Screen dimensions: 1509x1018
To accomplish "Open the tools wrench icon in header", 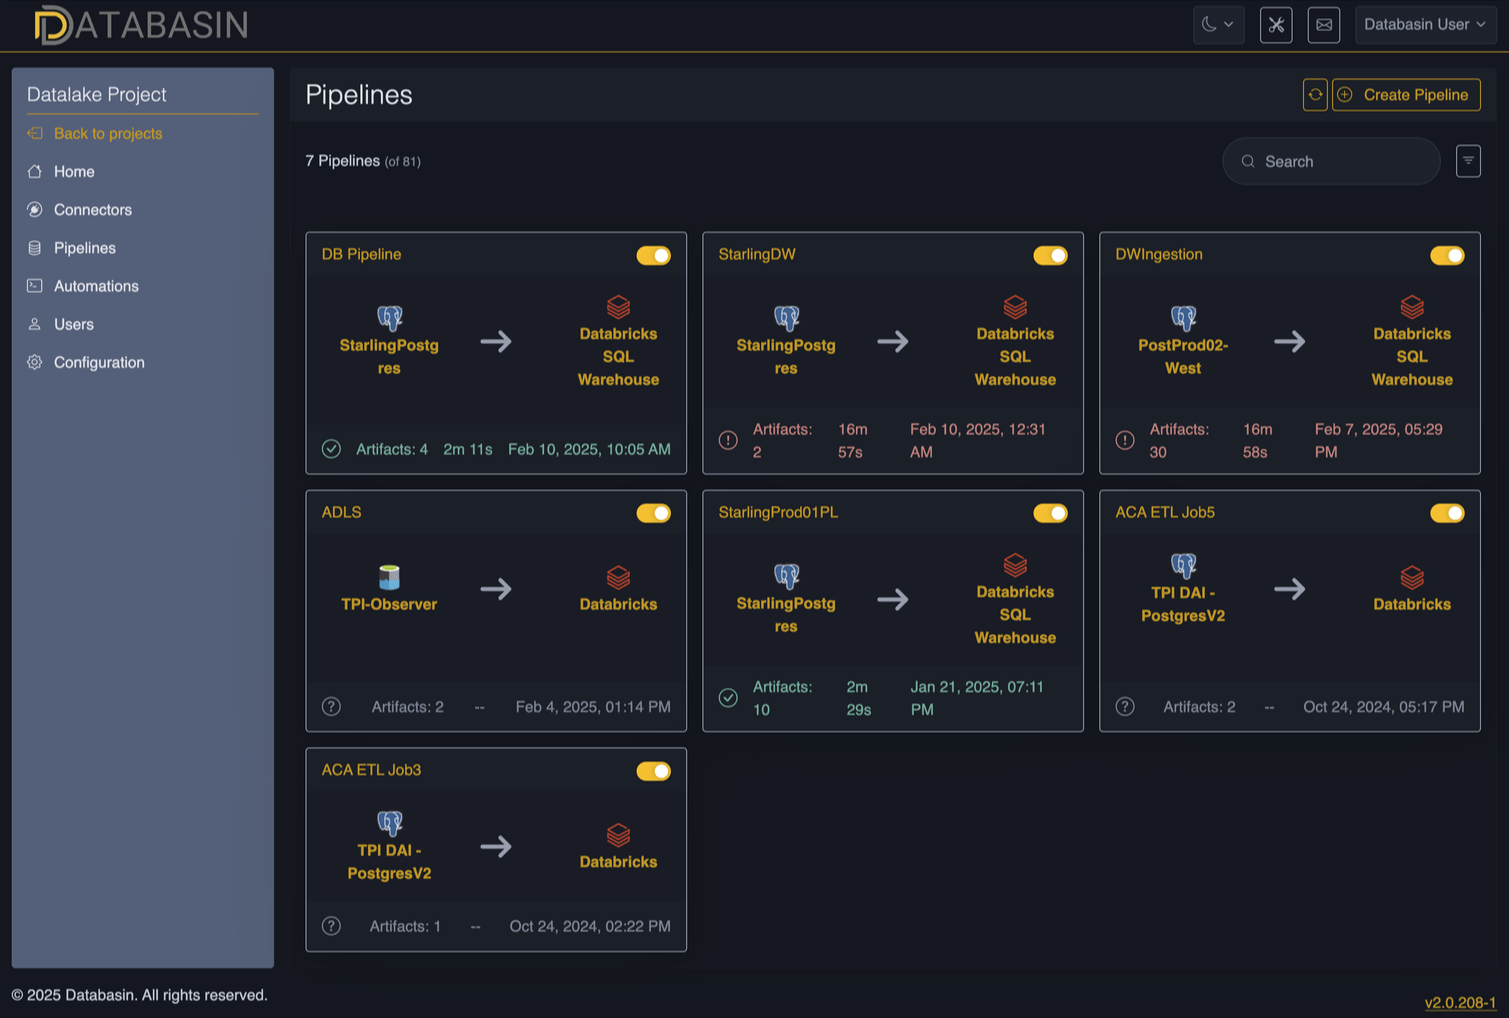I will [1276, 25].
